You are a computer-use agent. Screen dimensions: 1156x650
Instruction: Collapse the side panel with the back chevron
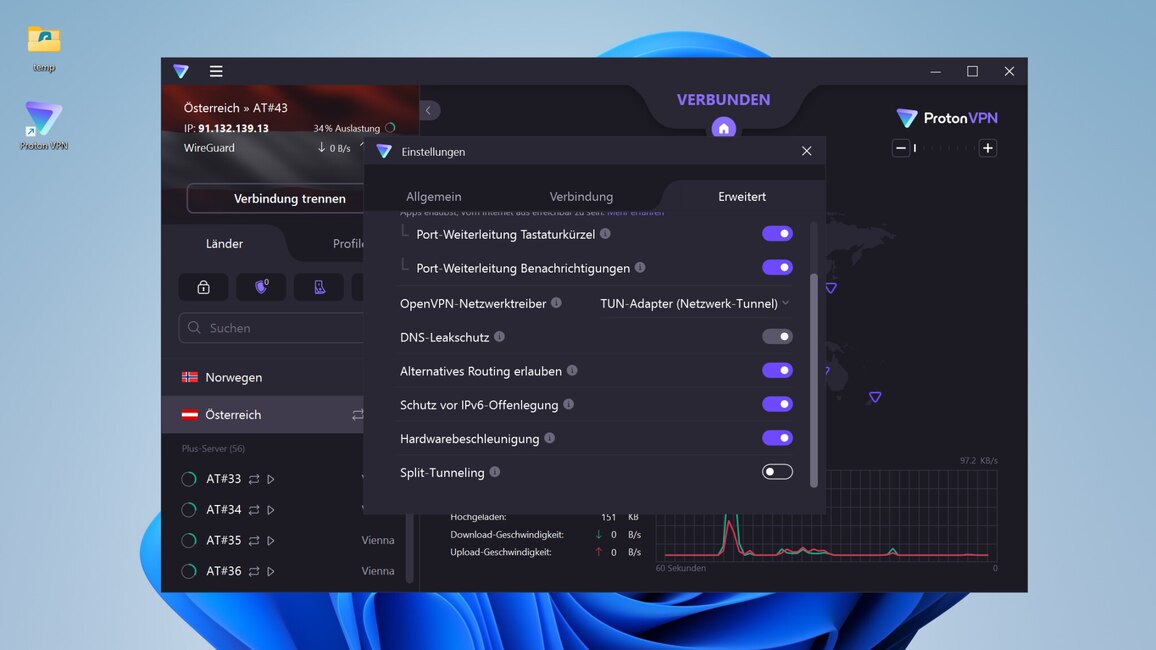point(429,110)
